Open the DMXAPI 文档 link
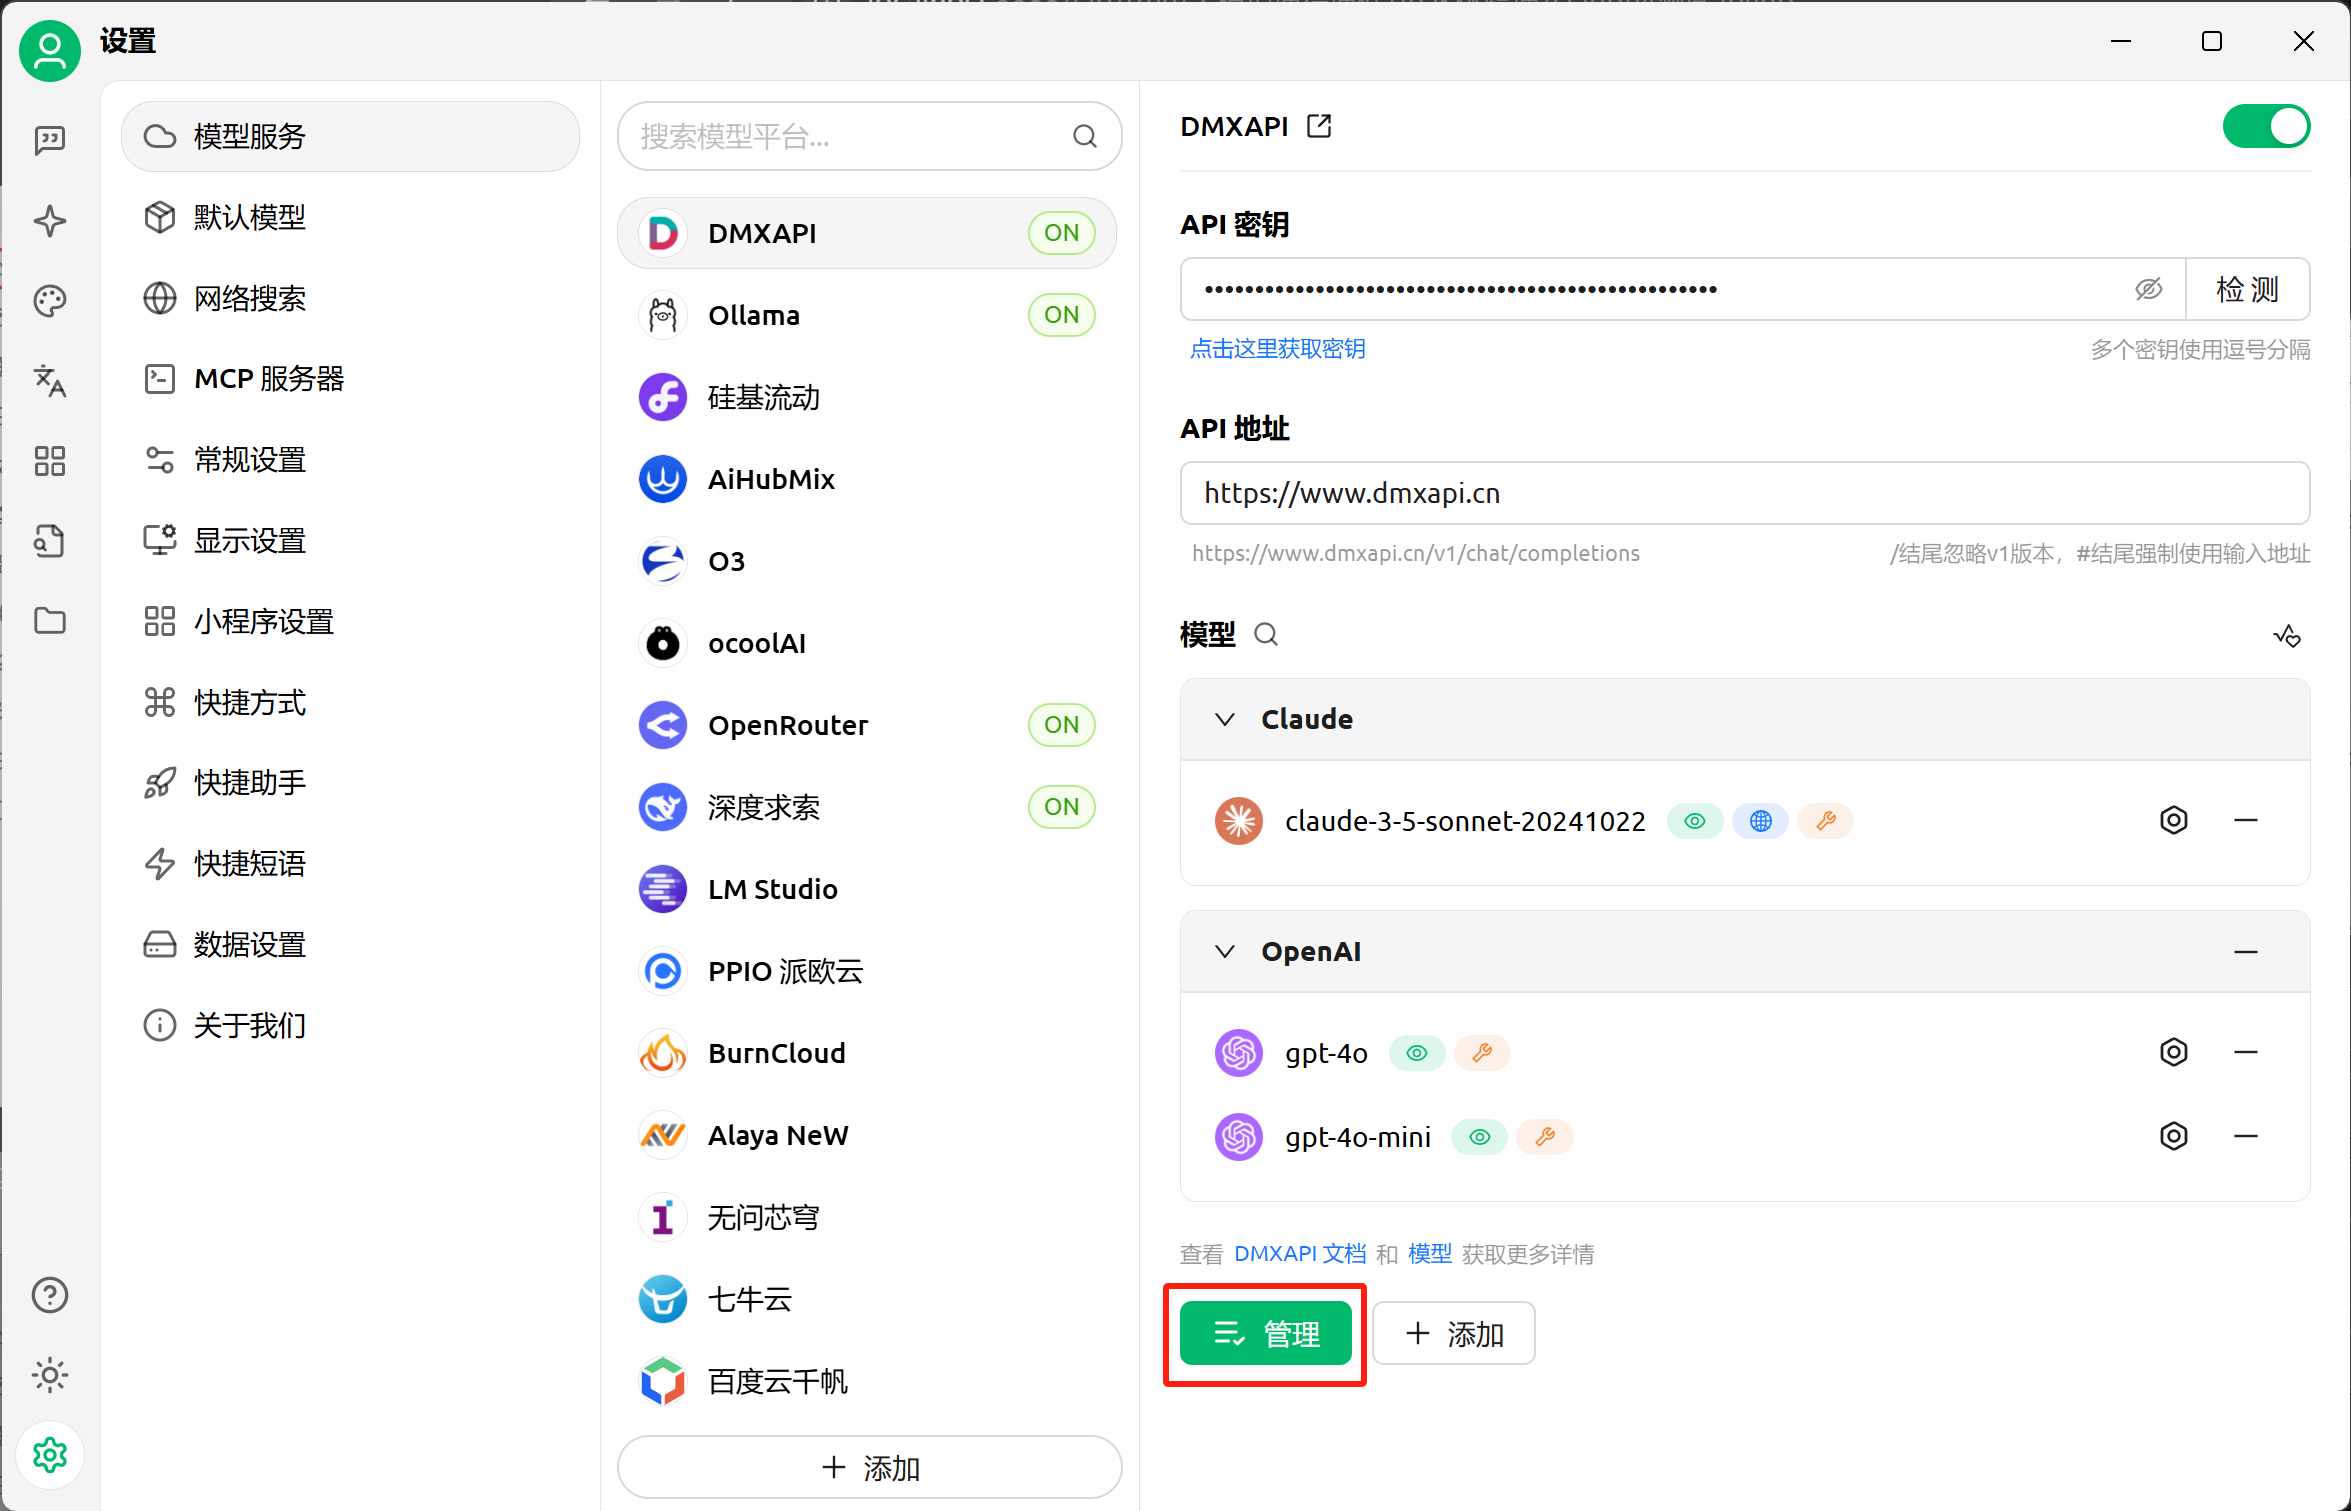Image resolution: width=2351 pixels, height=1511 pixels. (1300, 1254)
